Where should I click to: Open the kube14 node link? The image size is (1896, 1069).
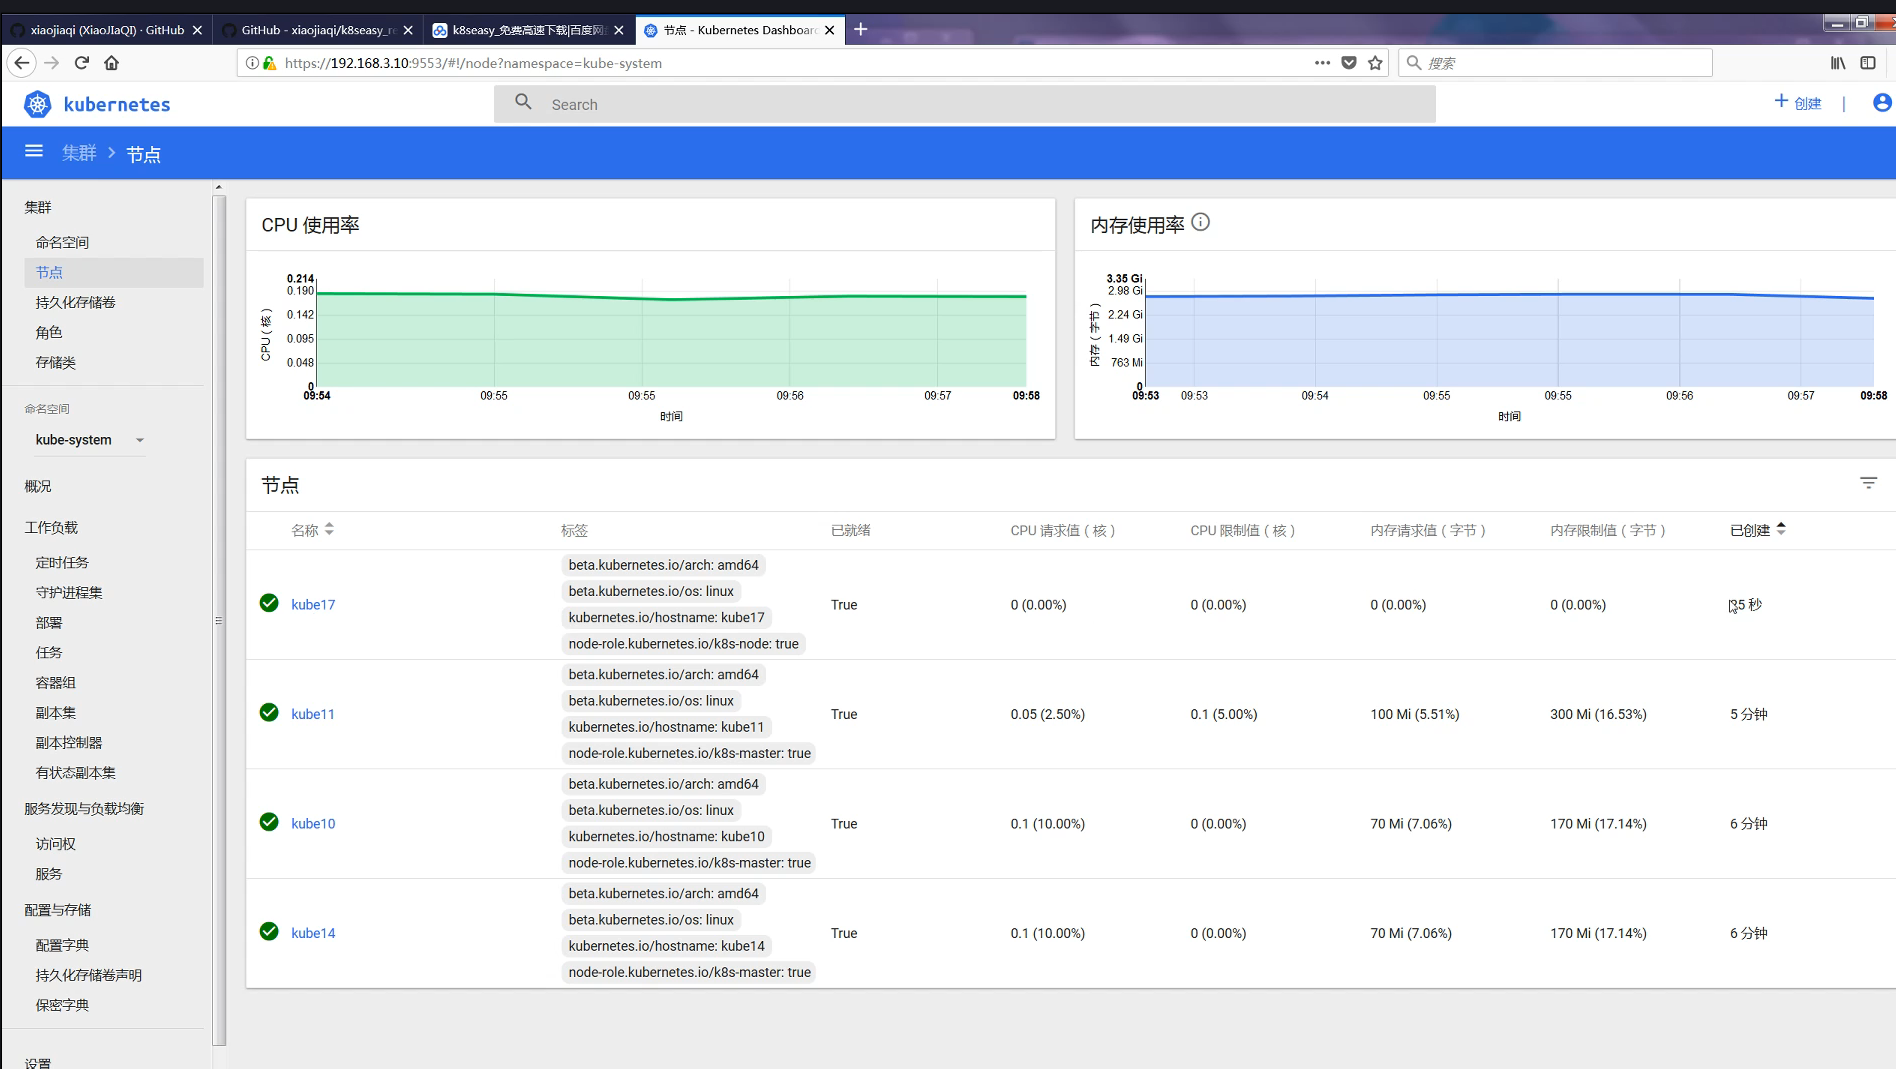pyautogui.click(x=313, y=933)
